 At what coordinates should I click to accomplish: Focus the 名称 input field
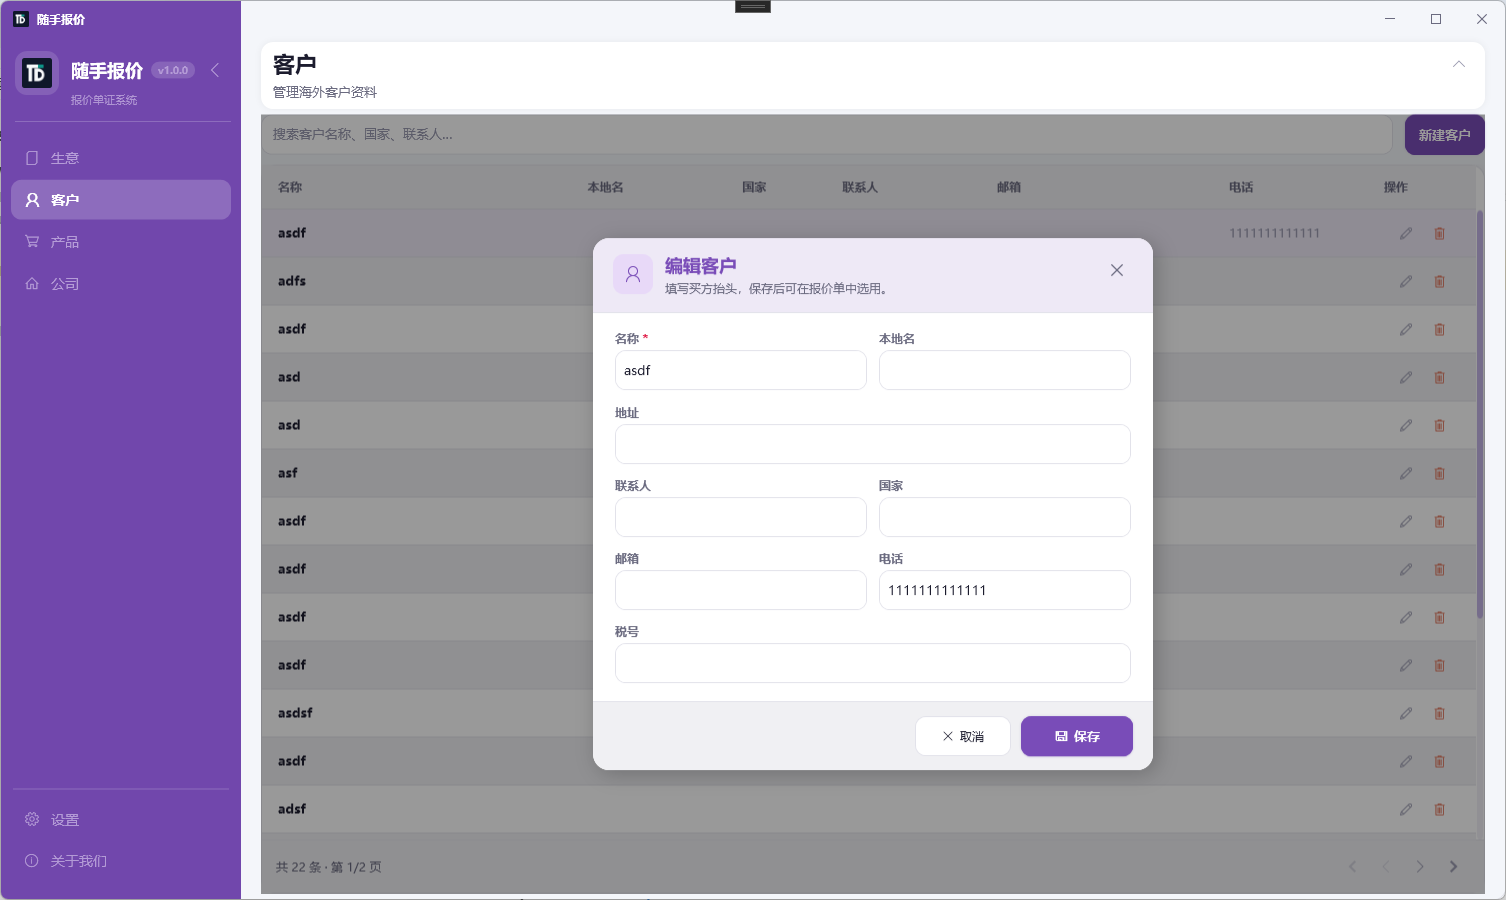[x=741, y=370]
